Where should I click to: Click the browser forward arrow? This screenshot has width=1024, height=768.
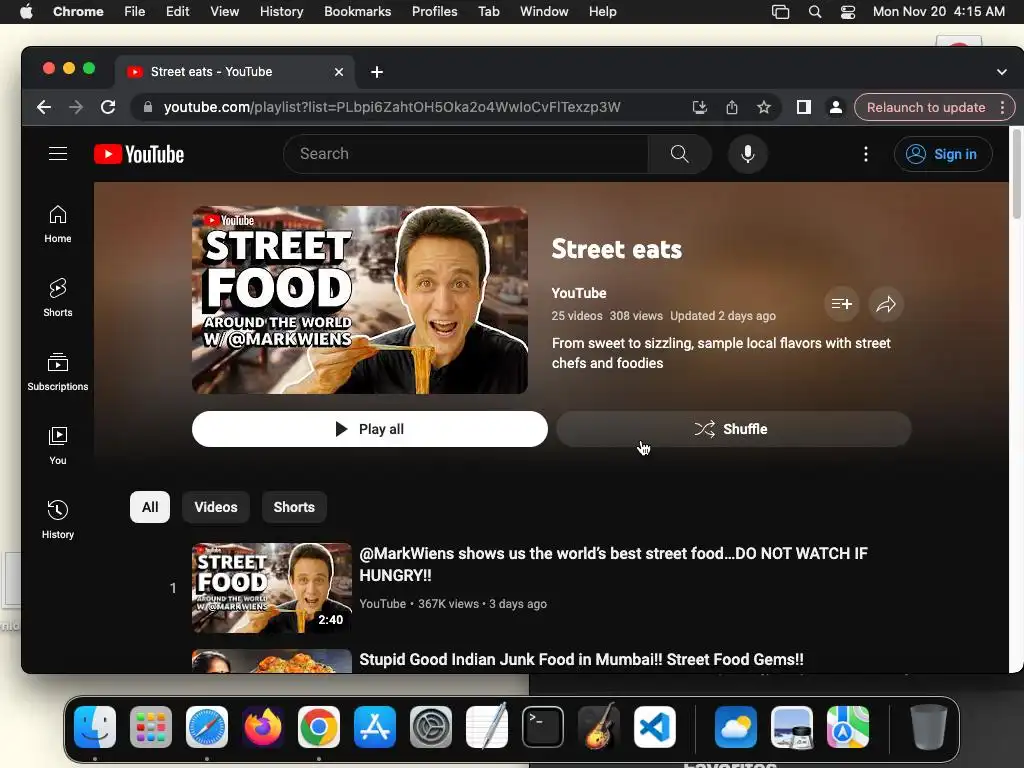[76, 107]
